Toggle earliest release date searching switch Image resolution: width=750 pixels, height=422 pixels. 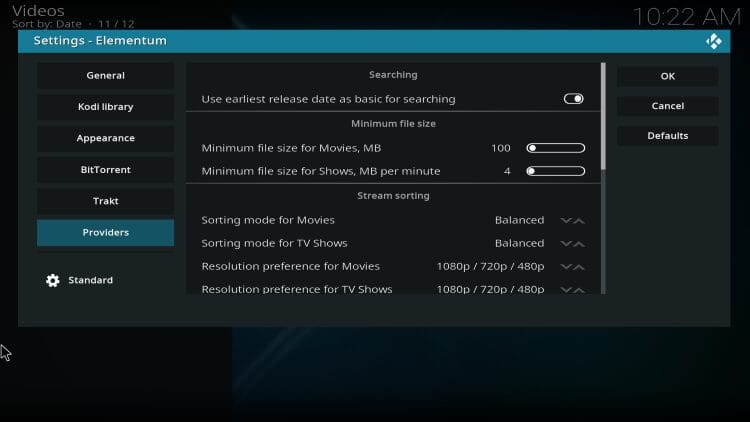coord(574,99)
